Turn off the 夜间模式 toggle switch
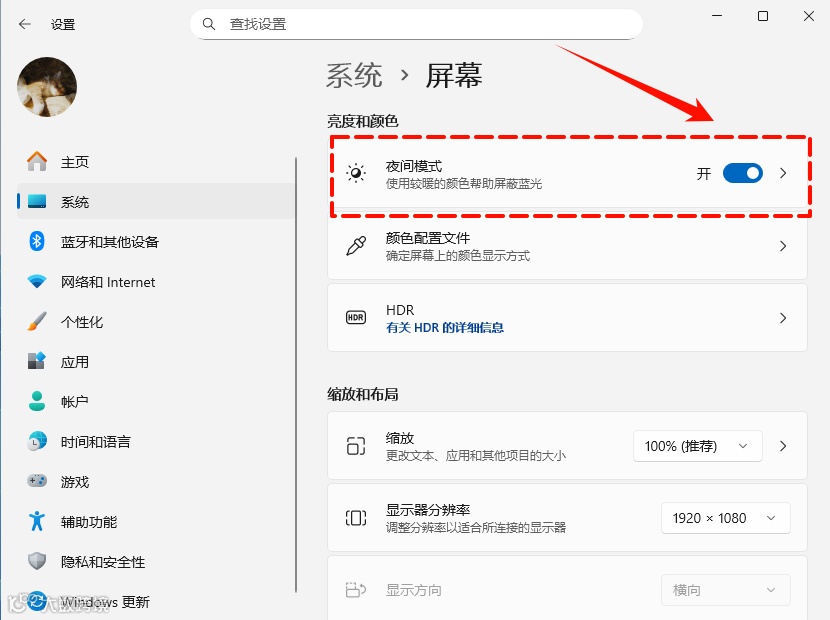 click(743, 173)
